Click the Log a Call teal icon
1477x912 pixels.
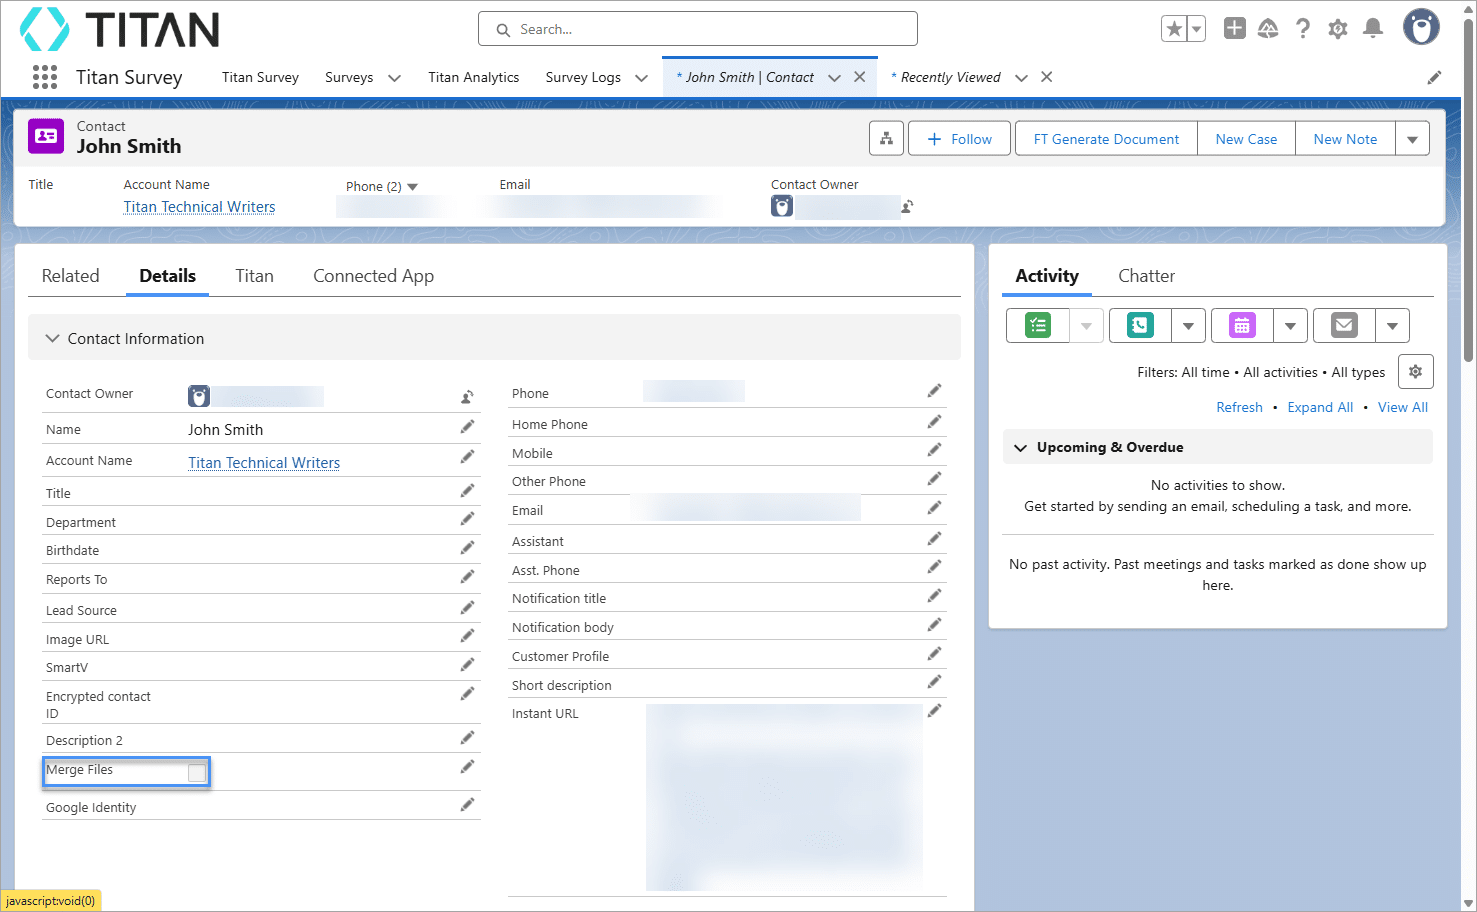pyautogui.click(x=1140, y=325)
